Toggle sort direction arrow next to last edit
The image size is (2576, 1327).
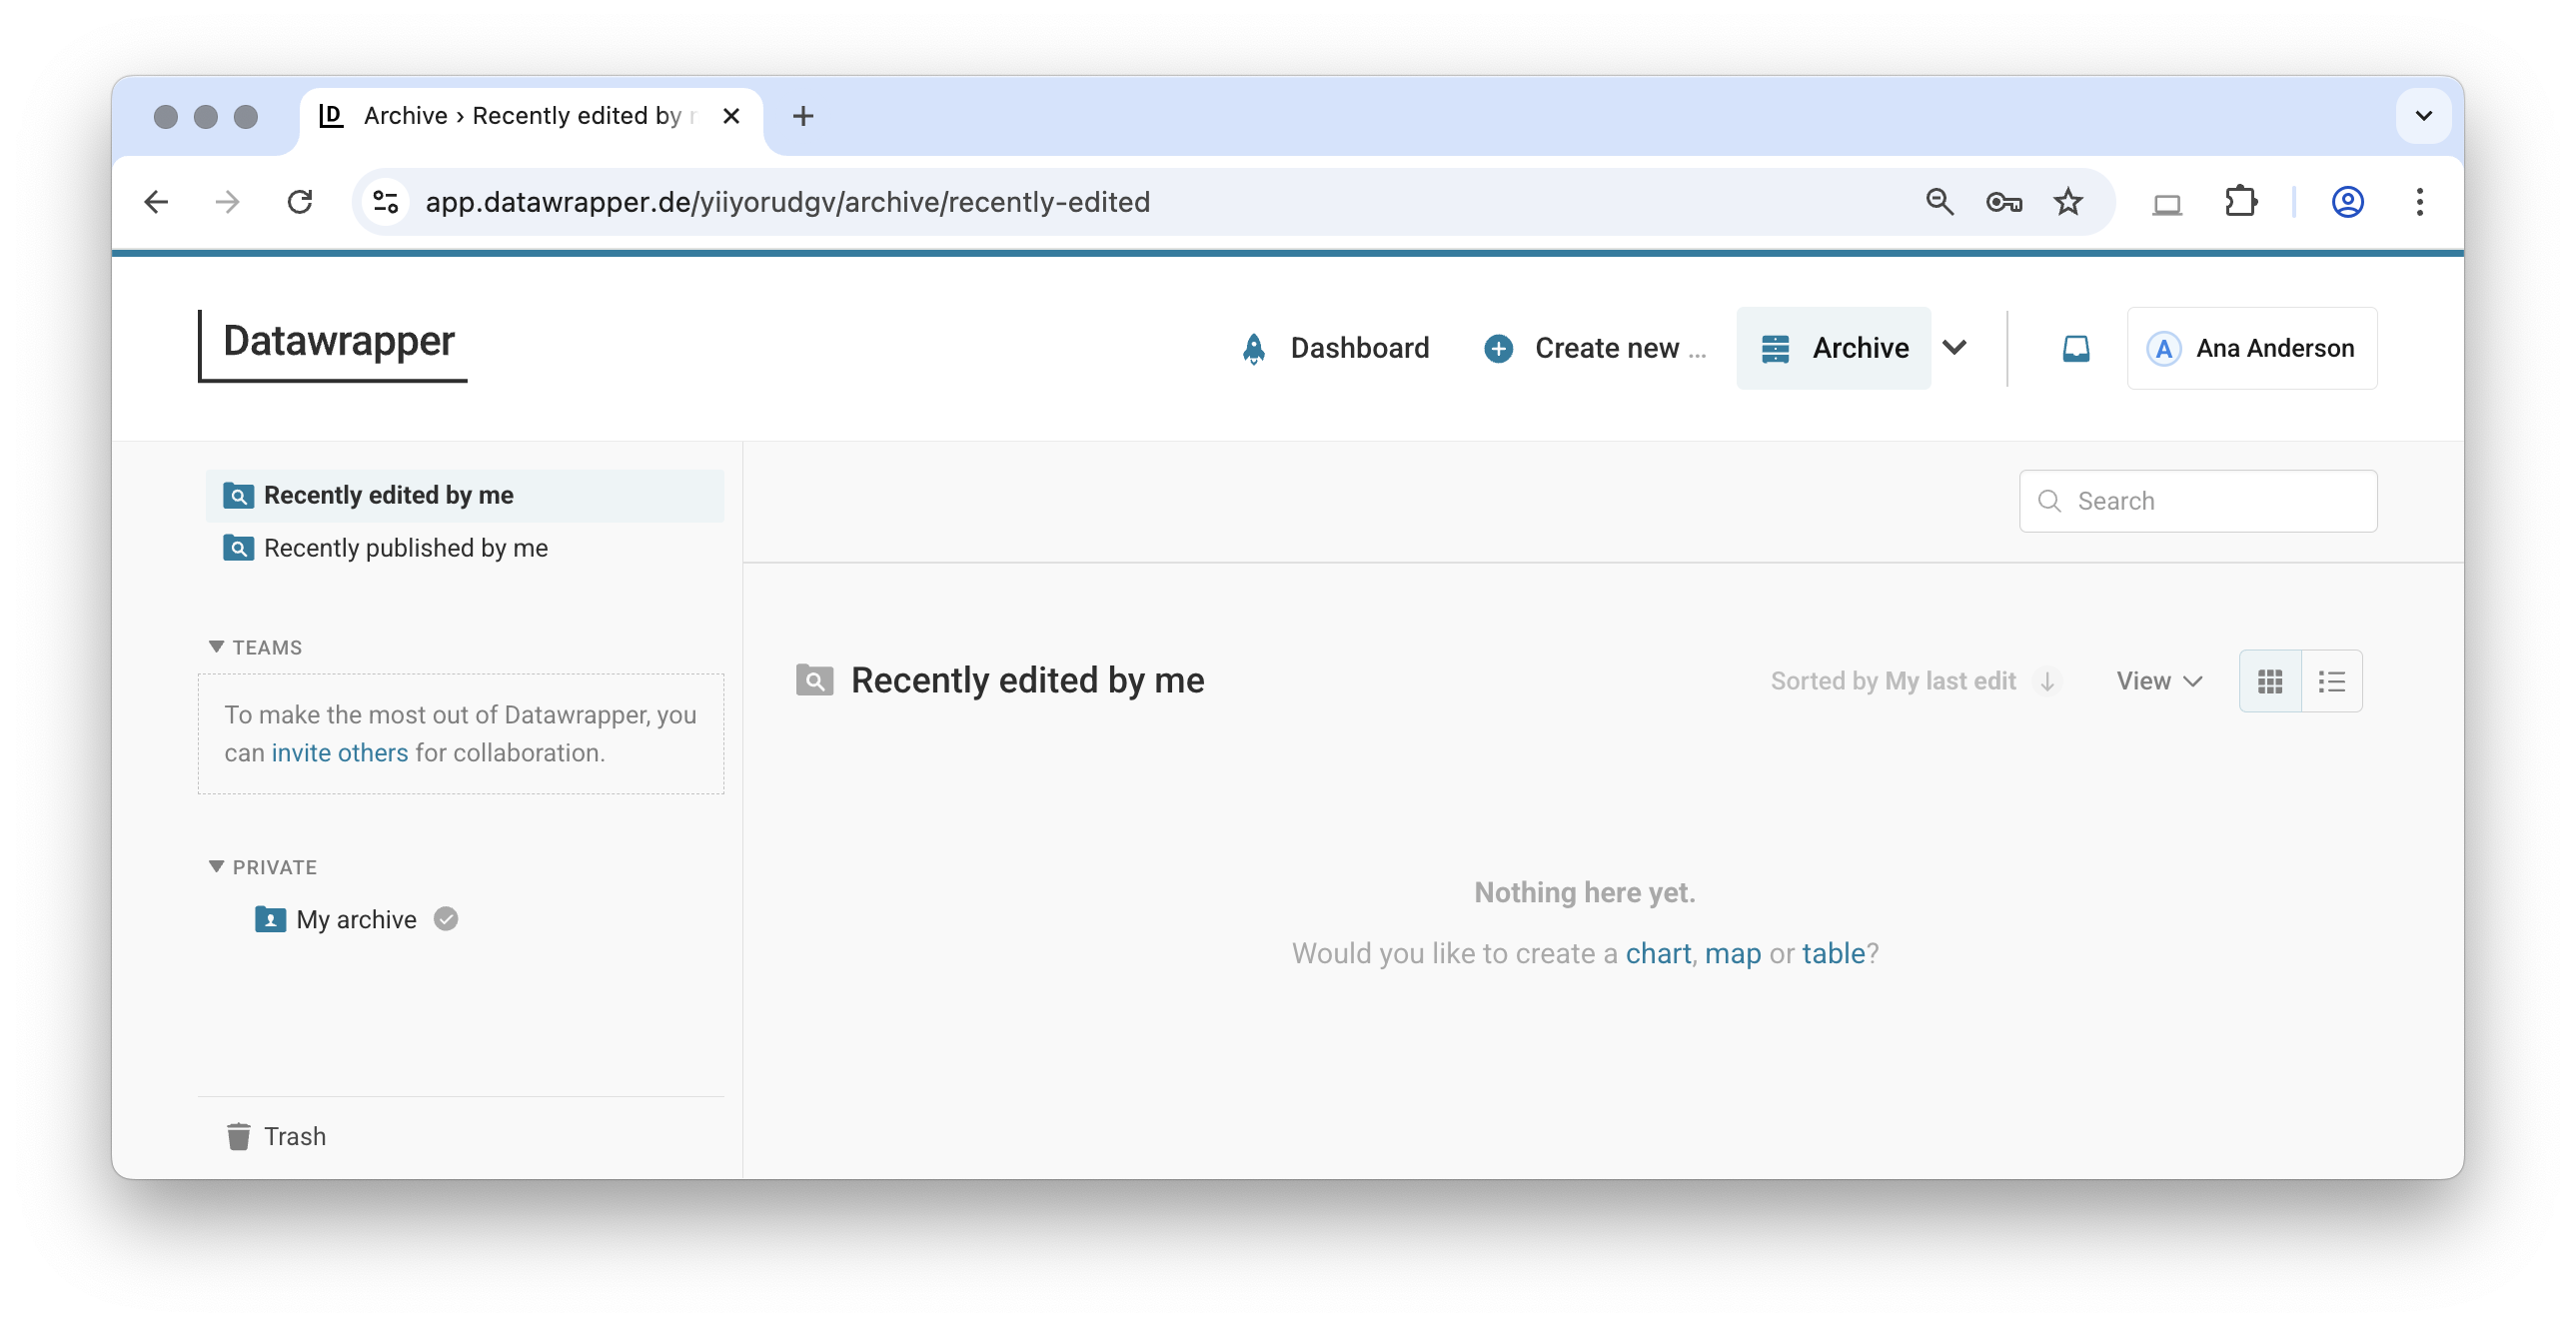(x=2047, y=681)
